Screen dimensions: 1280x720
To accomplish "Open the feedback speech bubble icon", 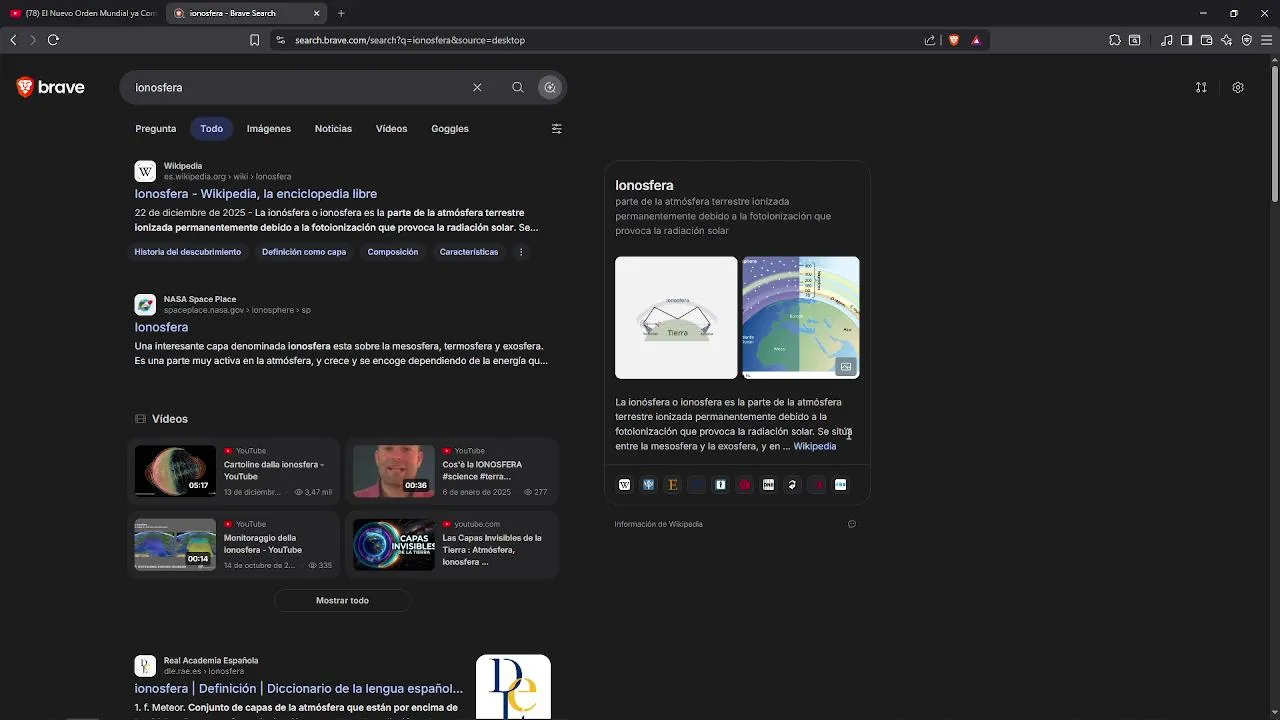I will 852,524.
